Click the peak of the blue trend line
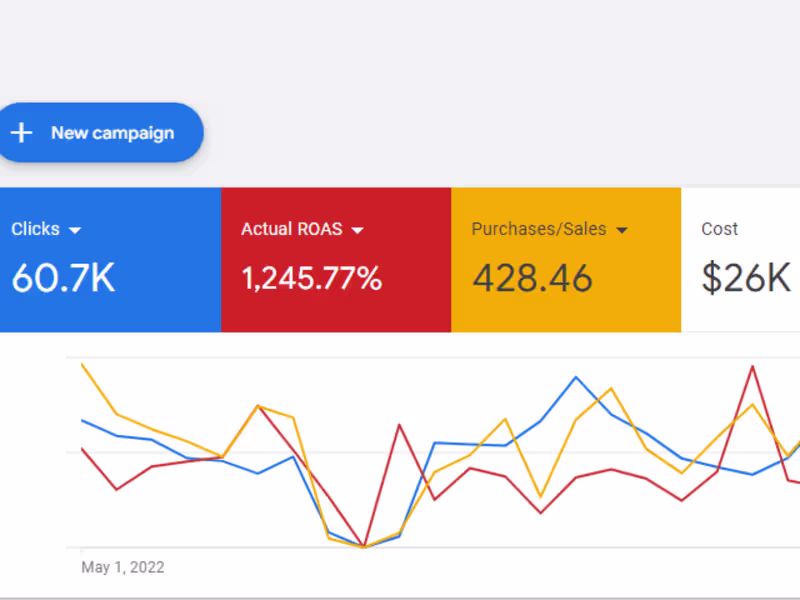The width and height of the screenshot is (800, 600). [576, 379]
